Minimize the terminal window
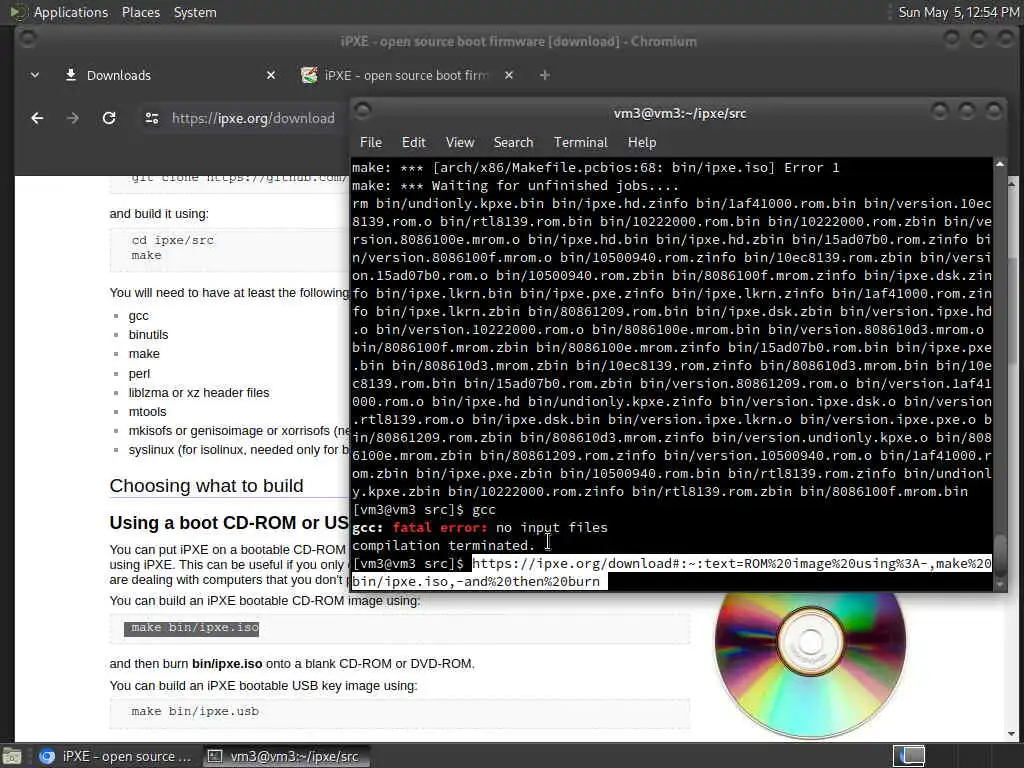 pyautogui.click(x=939, y=111)
